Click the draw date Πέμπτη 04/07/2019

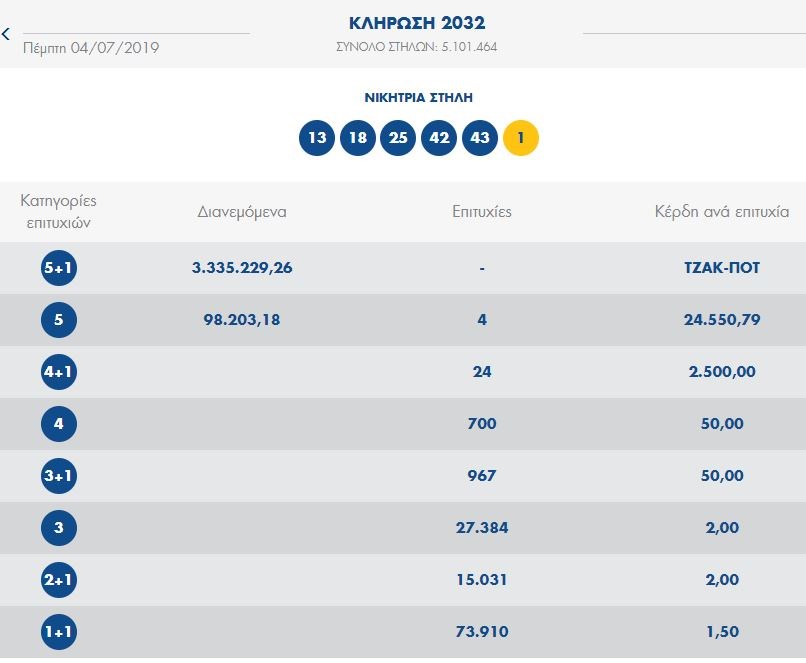tap(91, 48)
